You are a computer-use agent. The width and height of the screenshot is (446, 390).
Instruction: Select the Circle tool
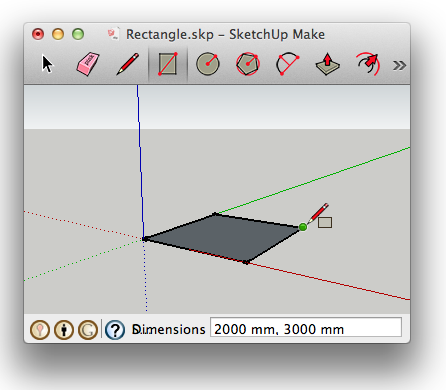[x=208, y=64]
